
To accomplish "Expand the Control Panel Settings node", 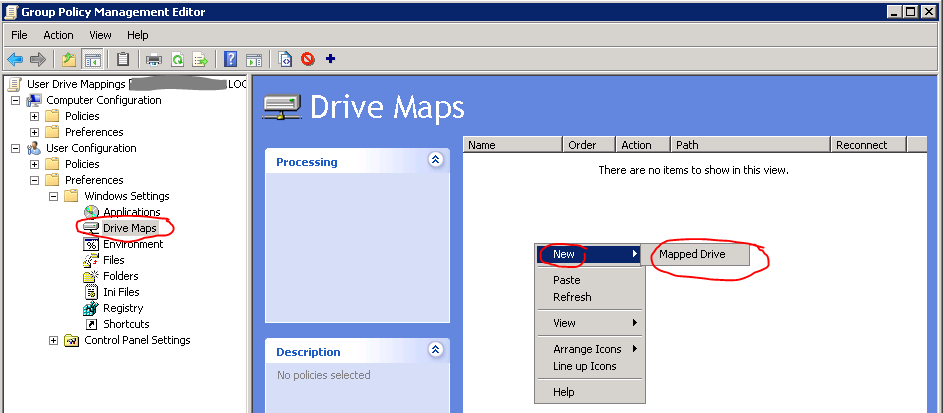I will (x=53, y=340).
